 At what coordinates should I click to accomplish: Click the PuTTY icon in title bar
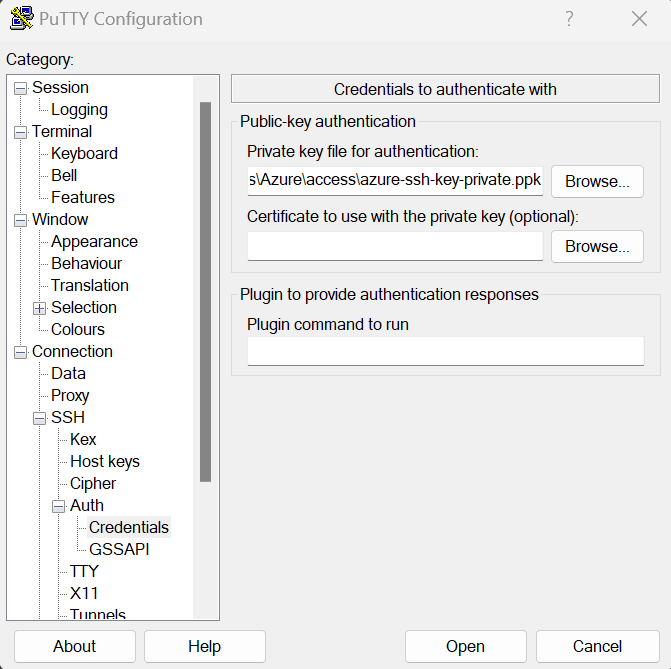click(21, 18)
